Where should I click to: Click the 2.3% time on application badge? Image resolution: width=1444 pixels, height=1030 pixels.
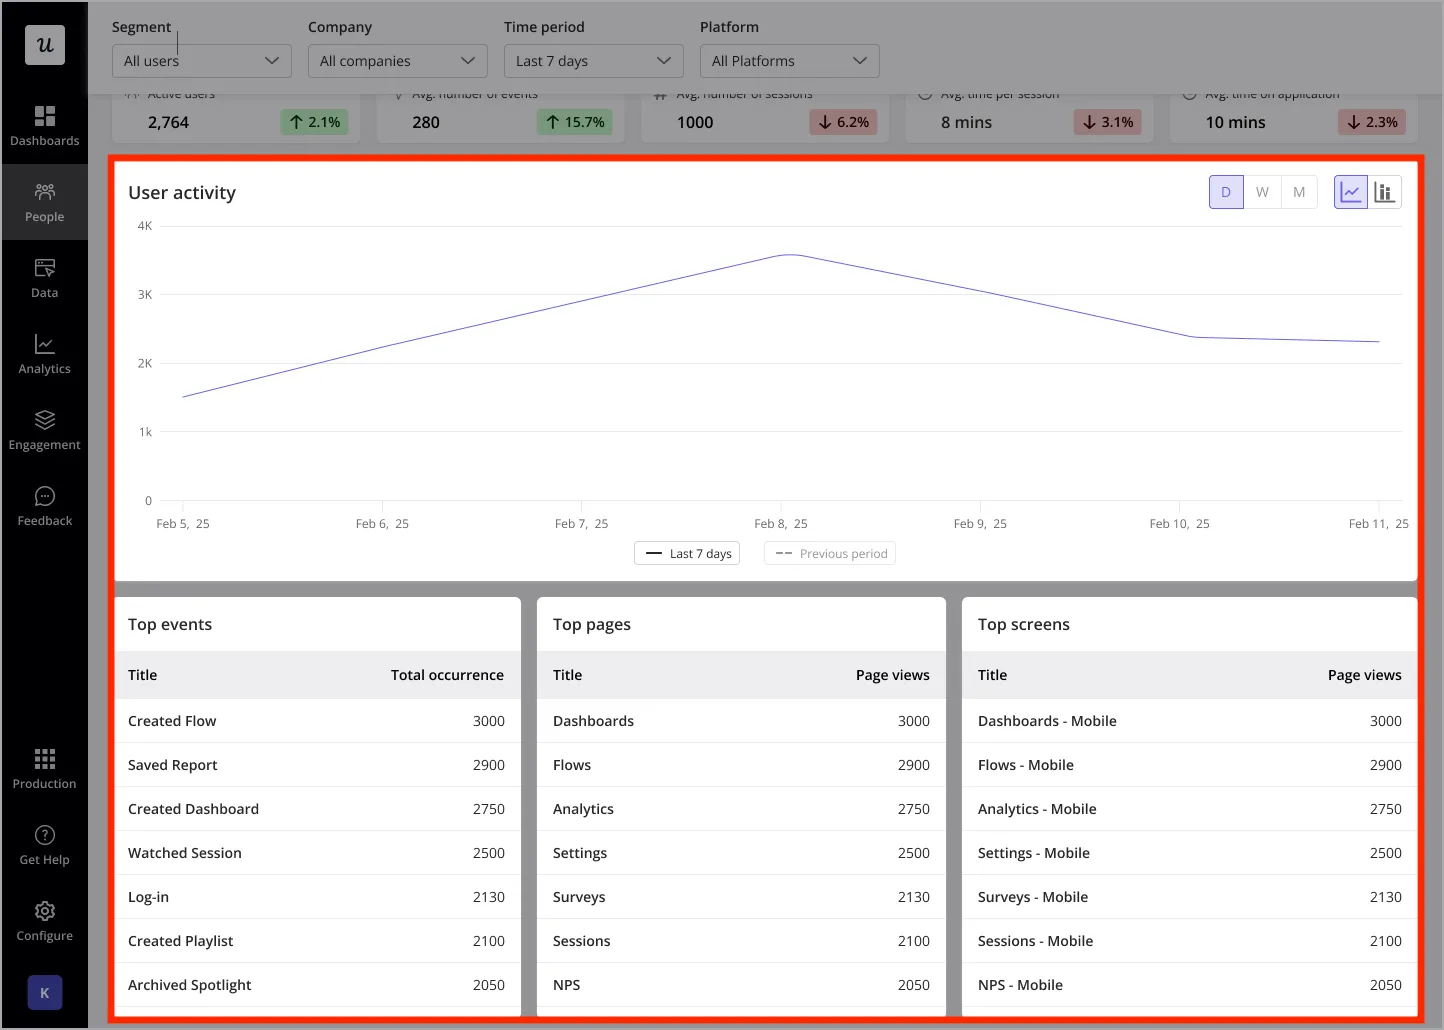1372,122
